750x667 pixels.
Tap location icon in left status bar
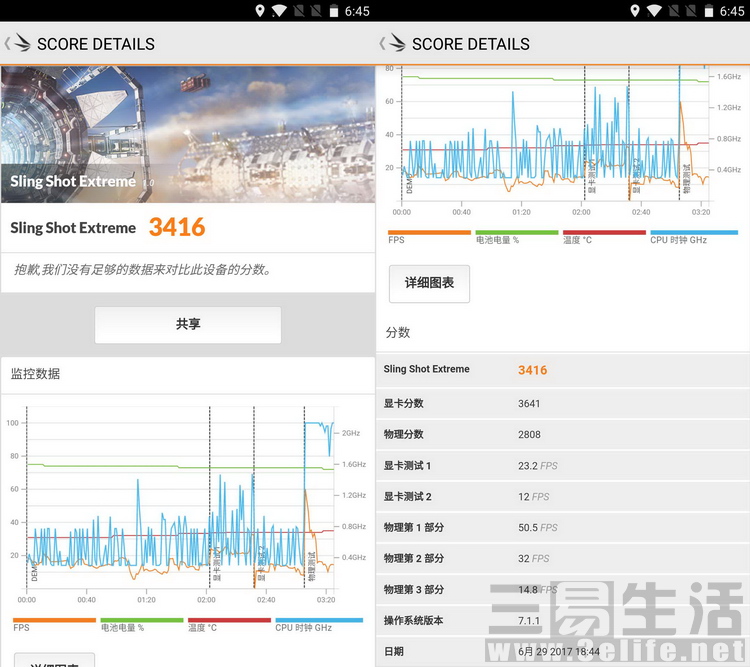pos(260,11)
